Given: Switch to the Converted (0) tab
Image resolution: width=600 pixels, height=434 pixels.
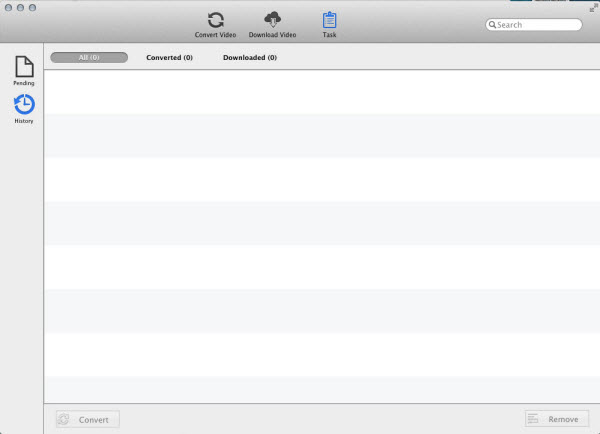Looking at the screenshot, I should [x=169, y=58].
